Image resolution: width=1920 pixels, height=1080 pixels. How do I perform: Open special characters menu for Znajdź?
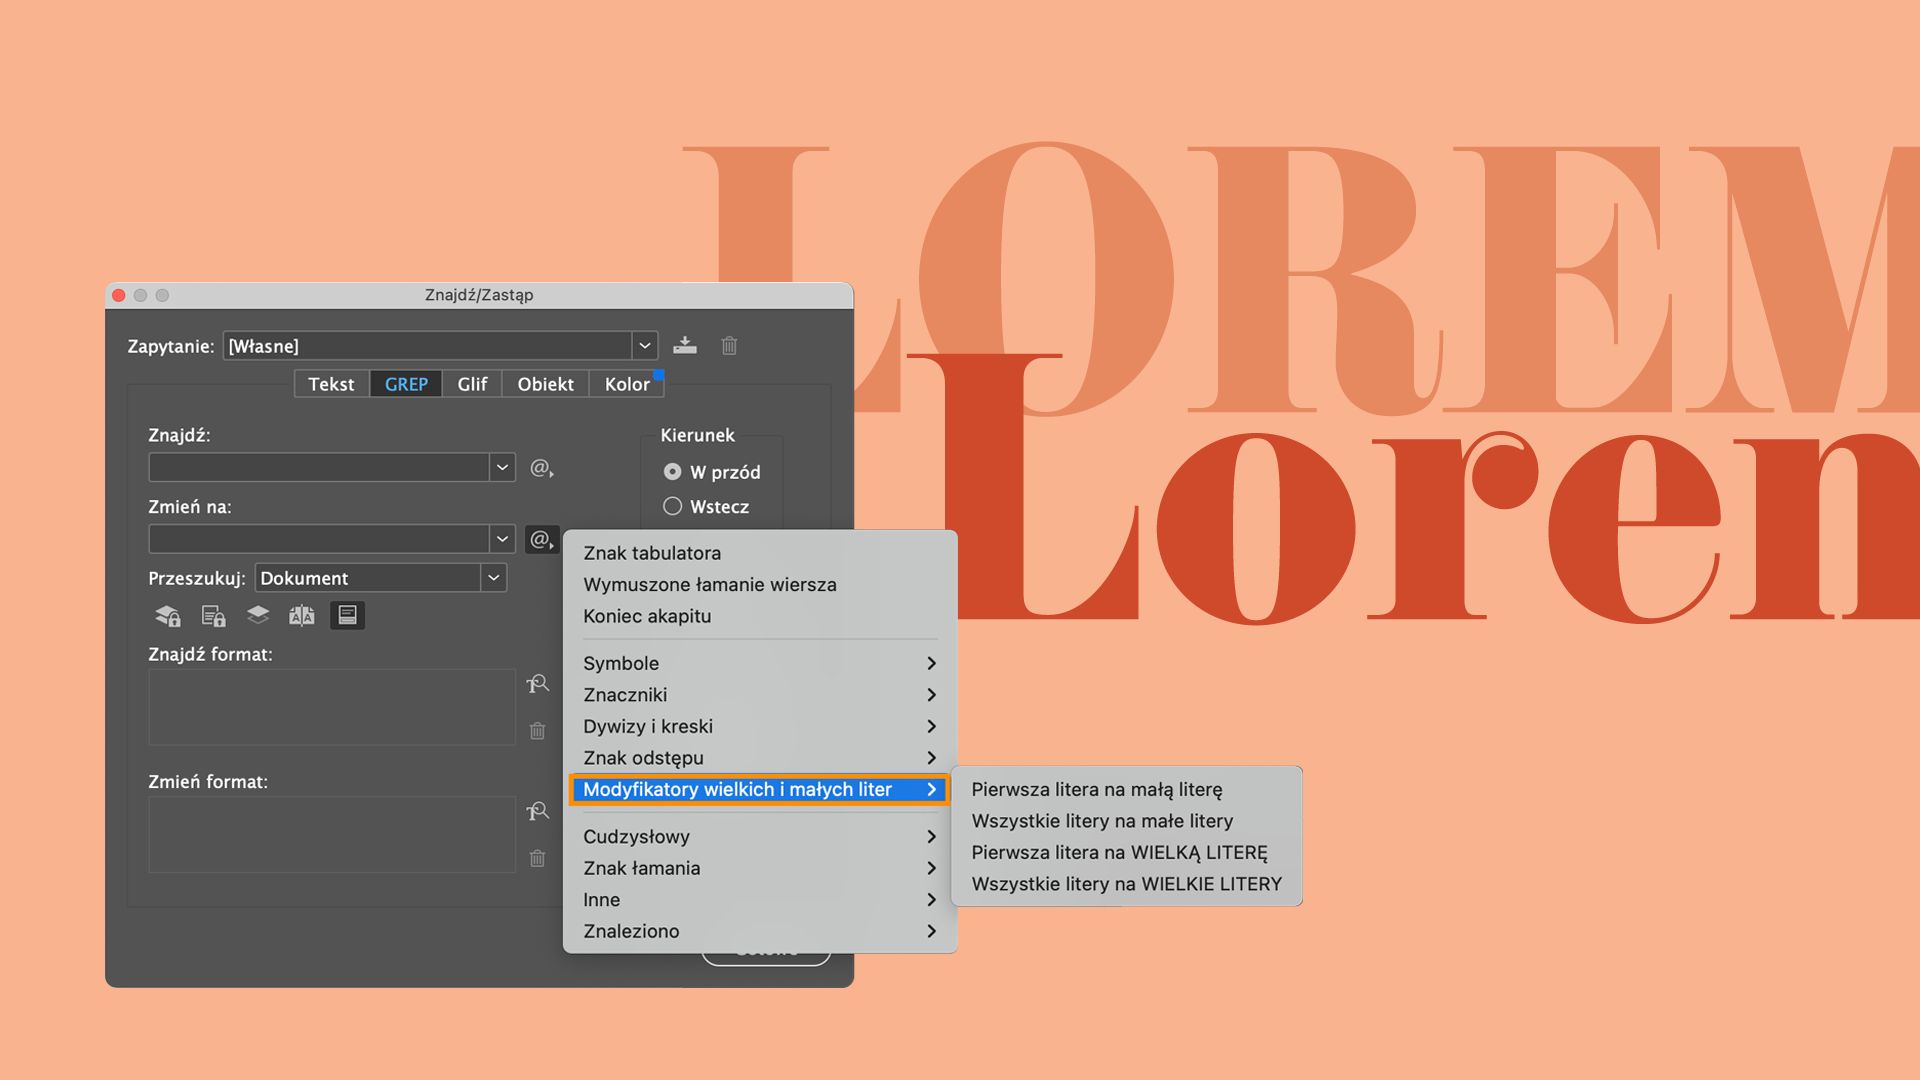click(x=542, y=468)
